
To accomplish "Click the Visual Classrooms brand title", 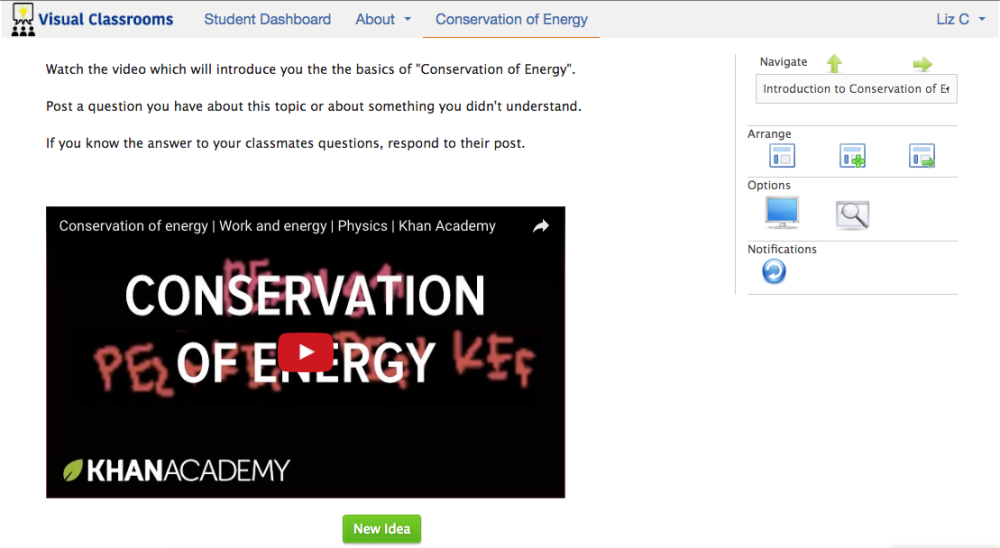I will [x=105, y=20].
